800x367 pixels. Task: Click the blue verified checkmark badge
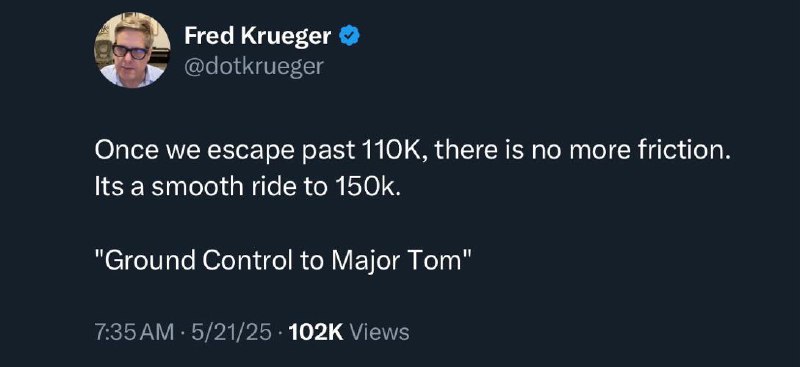coord(350,36)
